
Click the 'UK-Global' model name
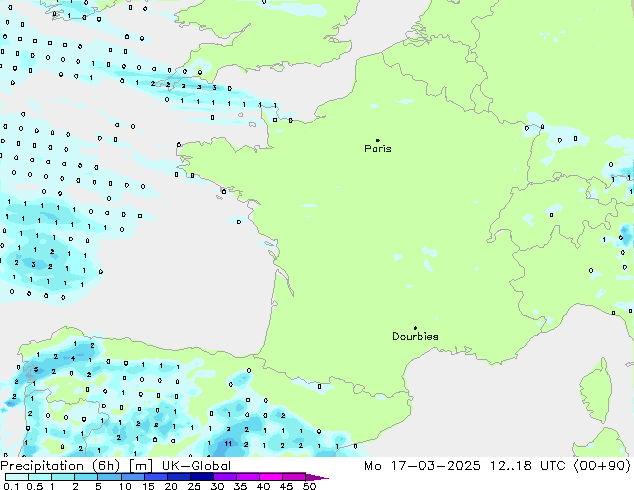click(x=197, y=466)
